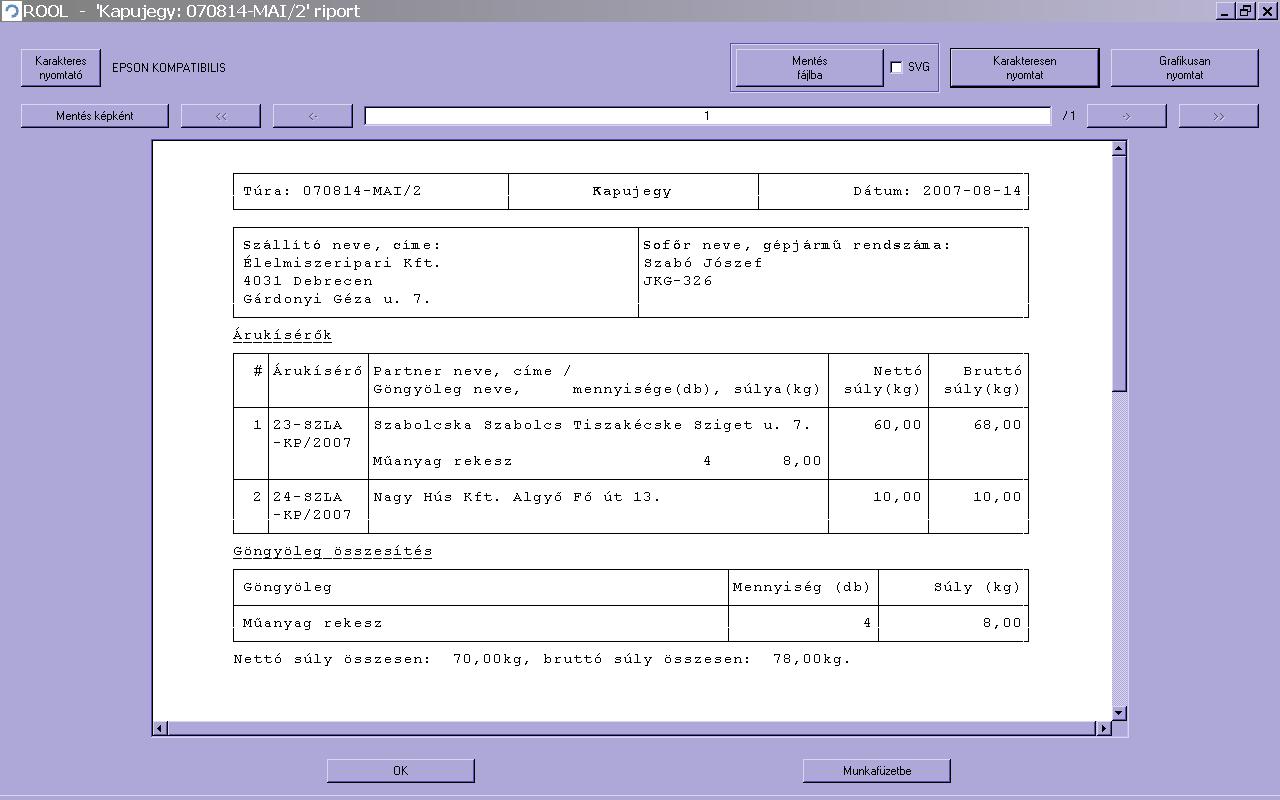The width and height of the screenshot is (1280, 800).
Task: Click the vertical scrollbar thumb
Action: [x=1119, y=270]
